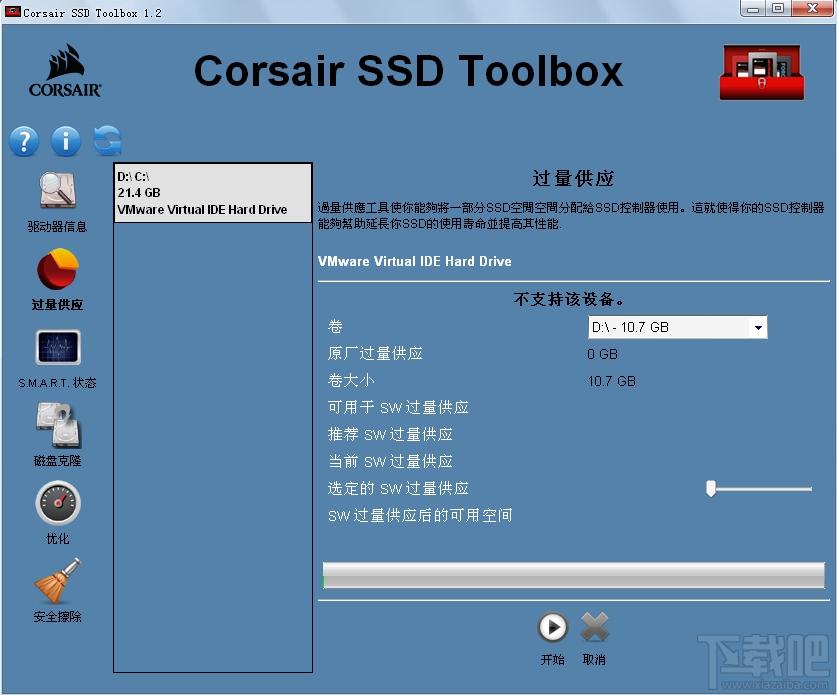The height and width of the screenshot is (695, 837).
Task: Click the 当前 SW 过量供应 label
Action: (390, 461)
